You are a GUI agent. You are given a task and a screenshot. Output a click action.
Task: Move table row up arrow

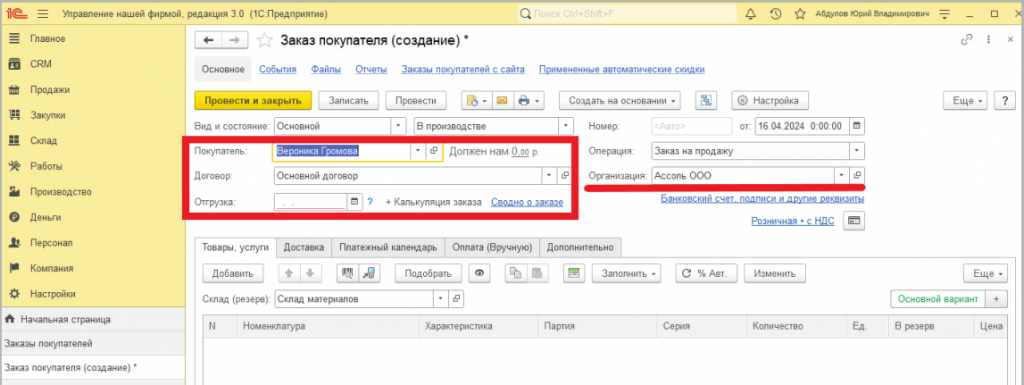point(289,273)
